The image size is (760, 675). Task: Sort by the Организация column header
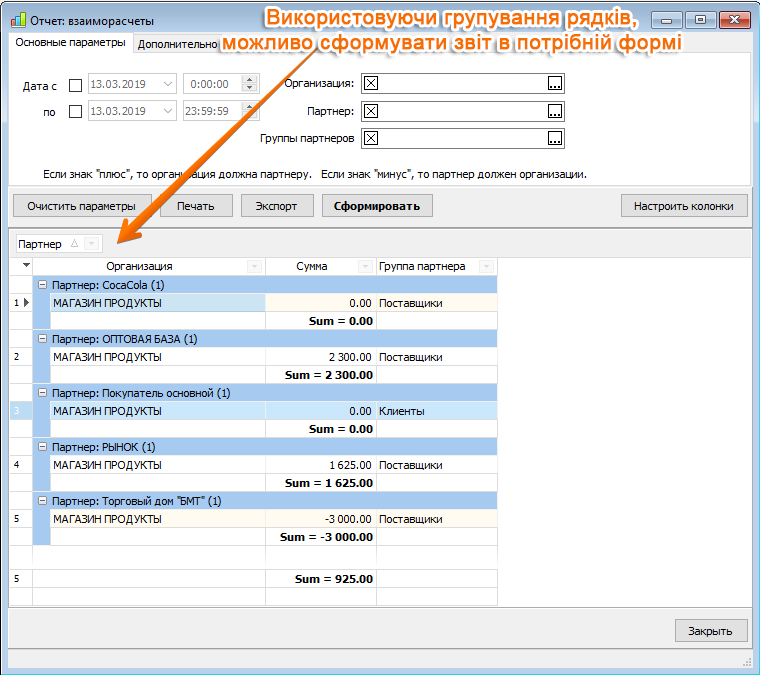pyautogui.click(x=140, y=266)
